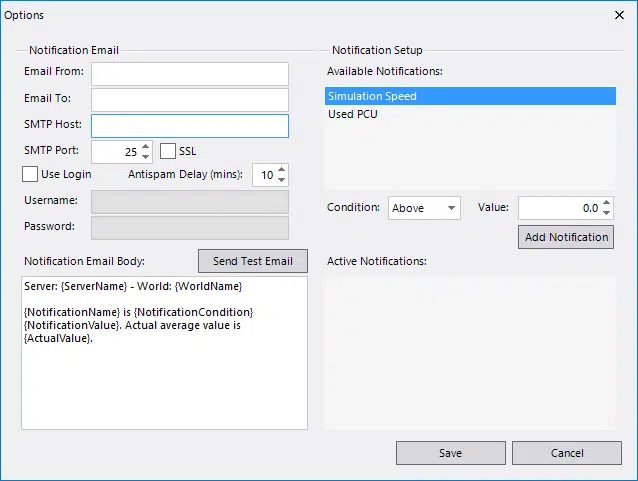
Task: Decrease Antispam Delay with the down arrow
Action: pyautogui.click(x=282, y=180)
